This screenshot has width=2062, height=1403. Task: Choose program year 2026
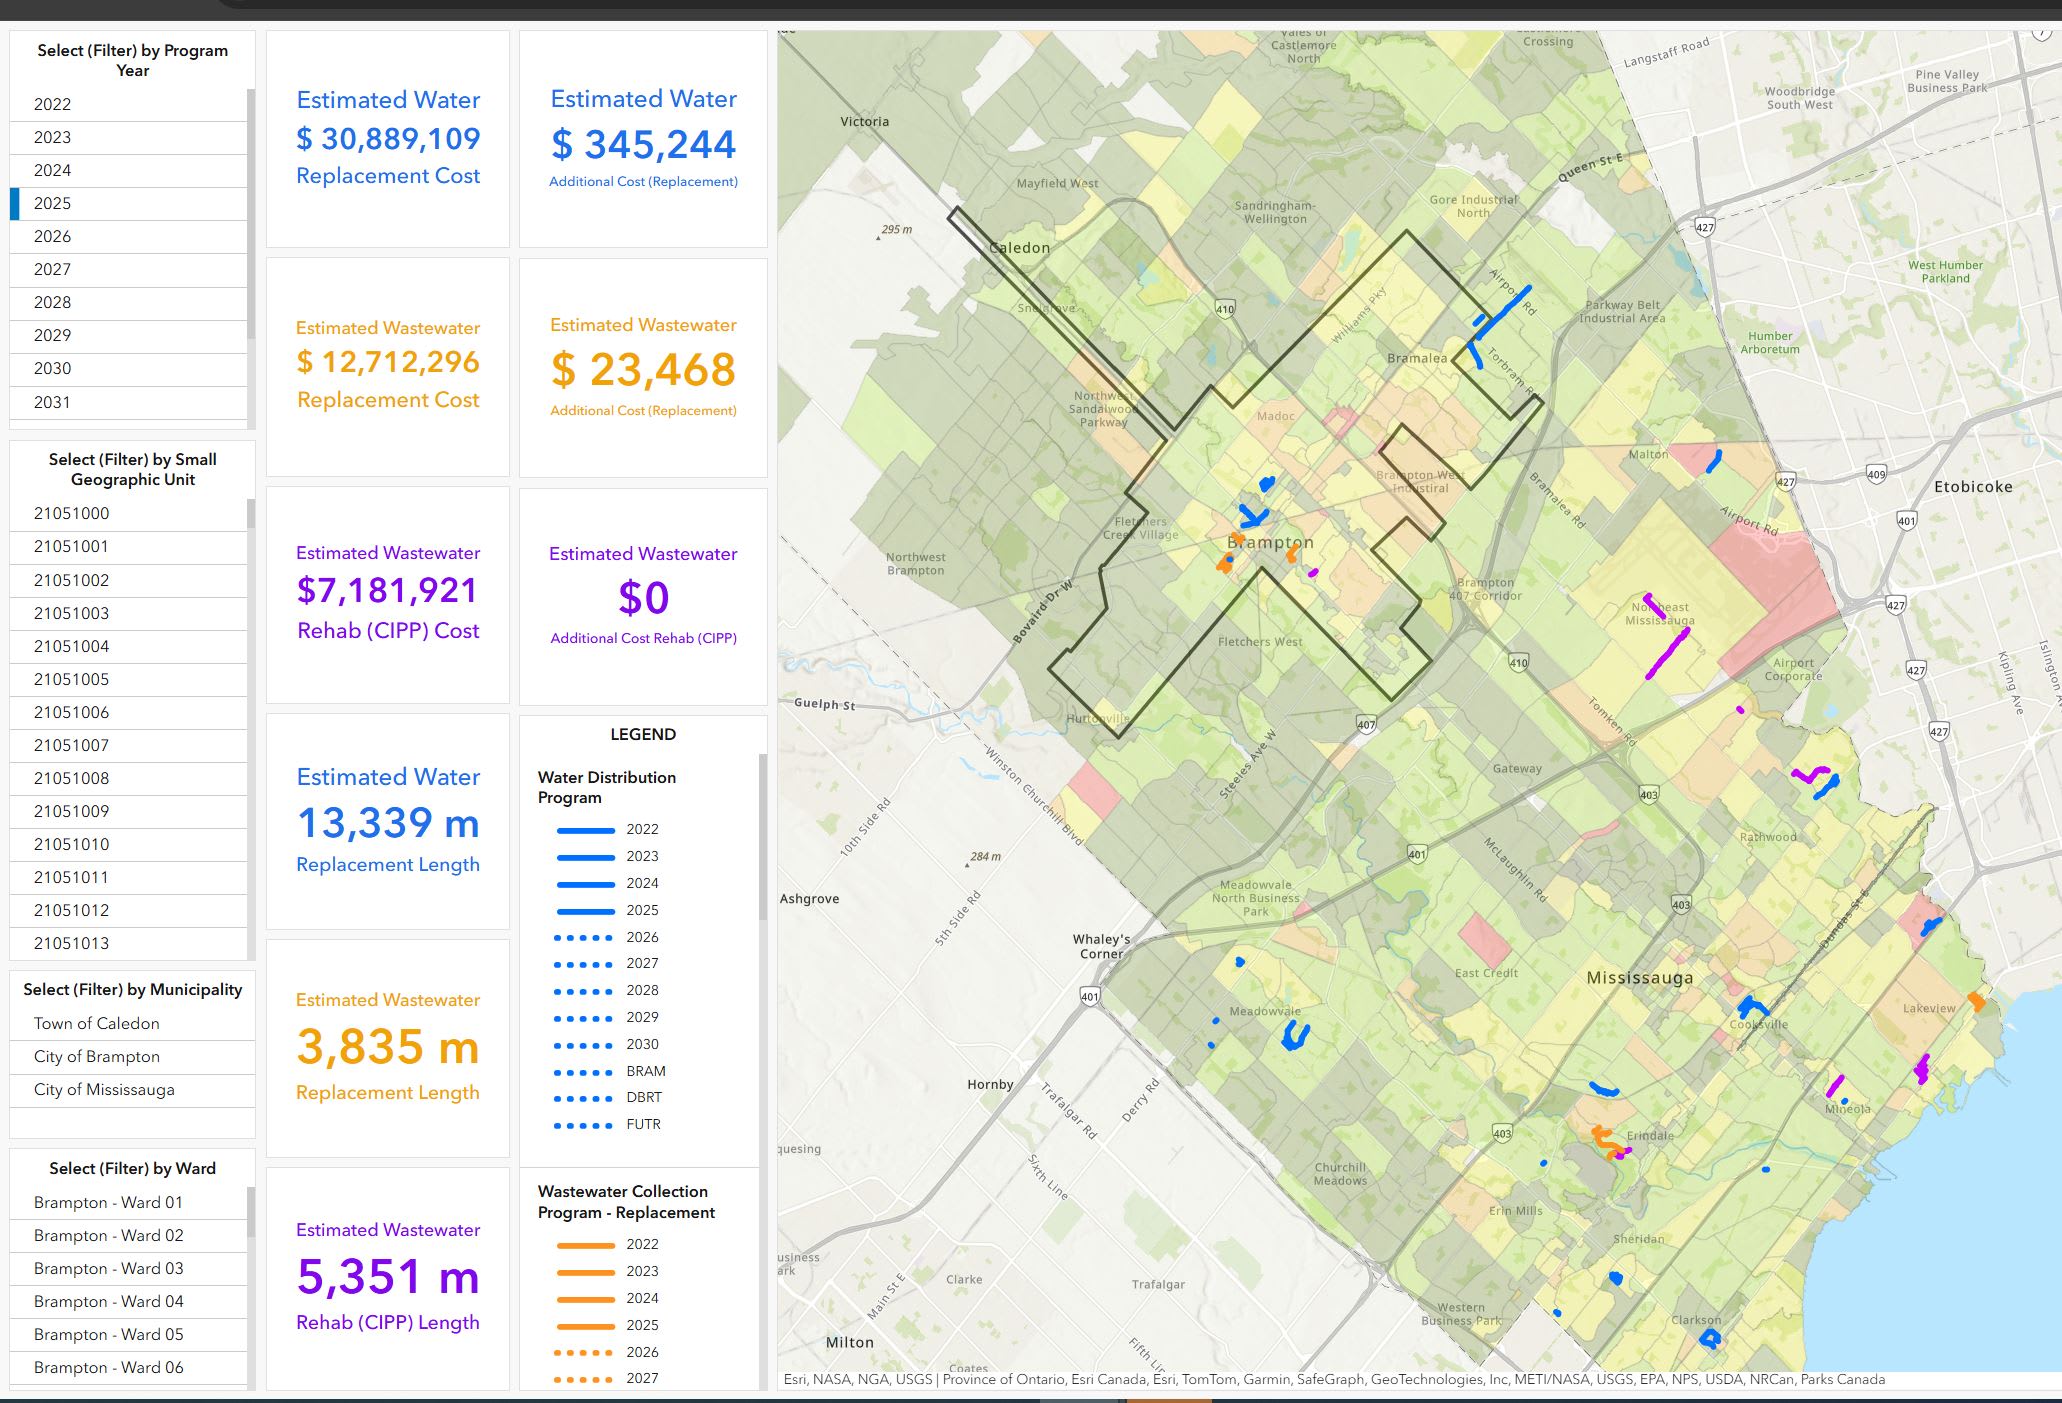click(x=128, y=237)
